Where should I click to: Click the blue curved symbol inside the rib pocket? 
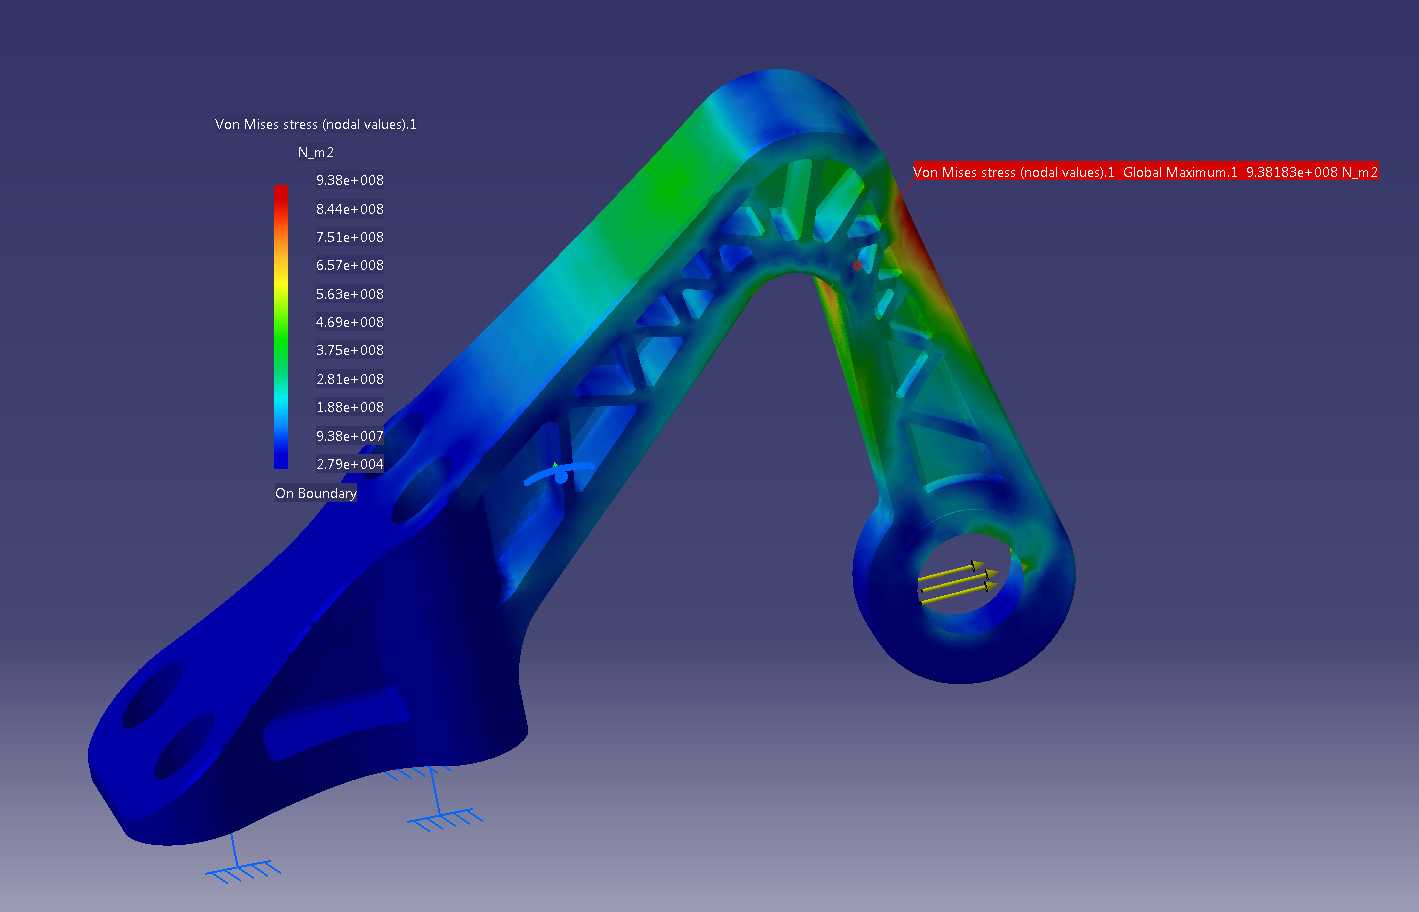click(560, 474)
